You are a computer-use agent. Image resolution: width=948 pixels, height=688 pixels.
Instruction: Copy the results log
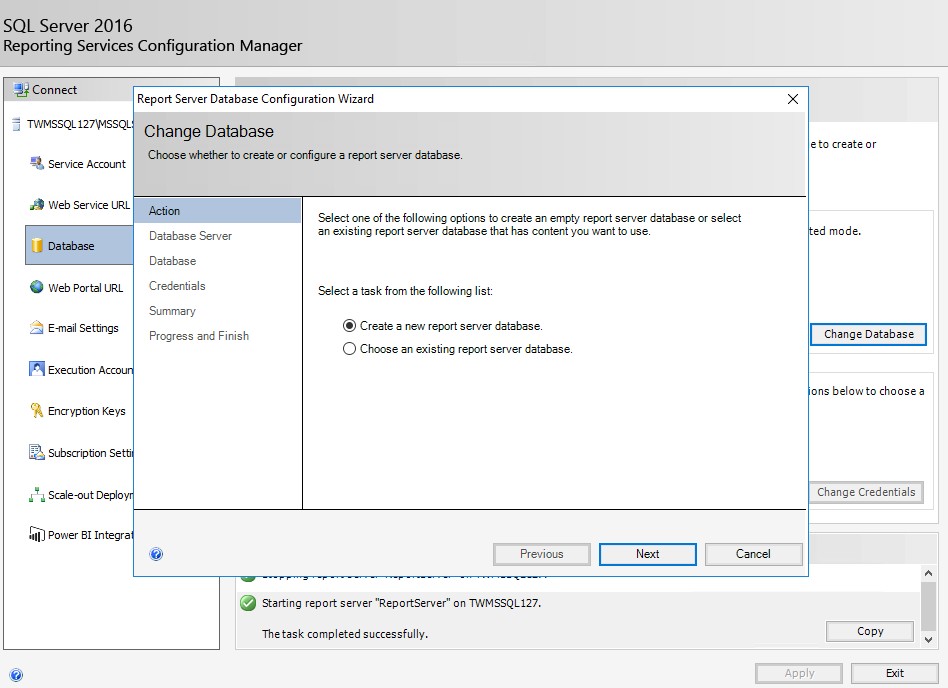(870, 631)
